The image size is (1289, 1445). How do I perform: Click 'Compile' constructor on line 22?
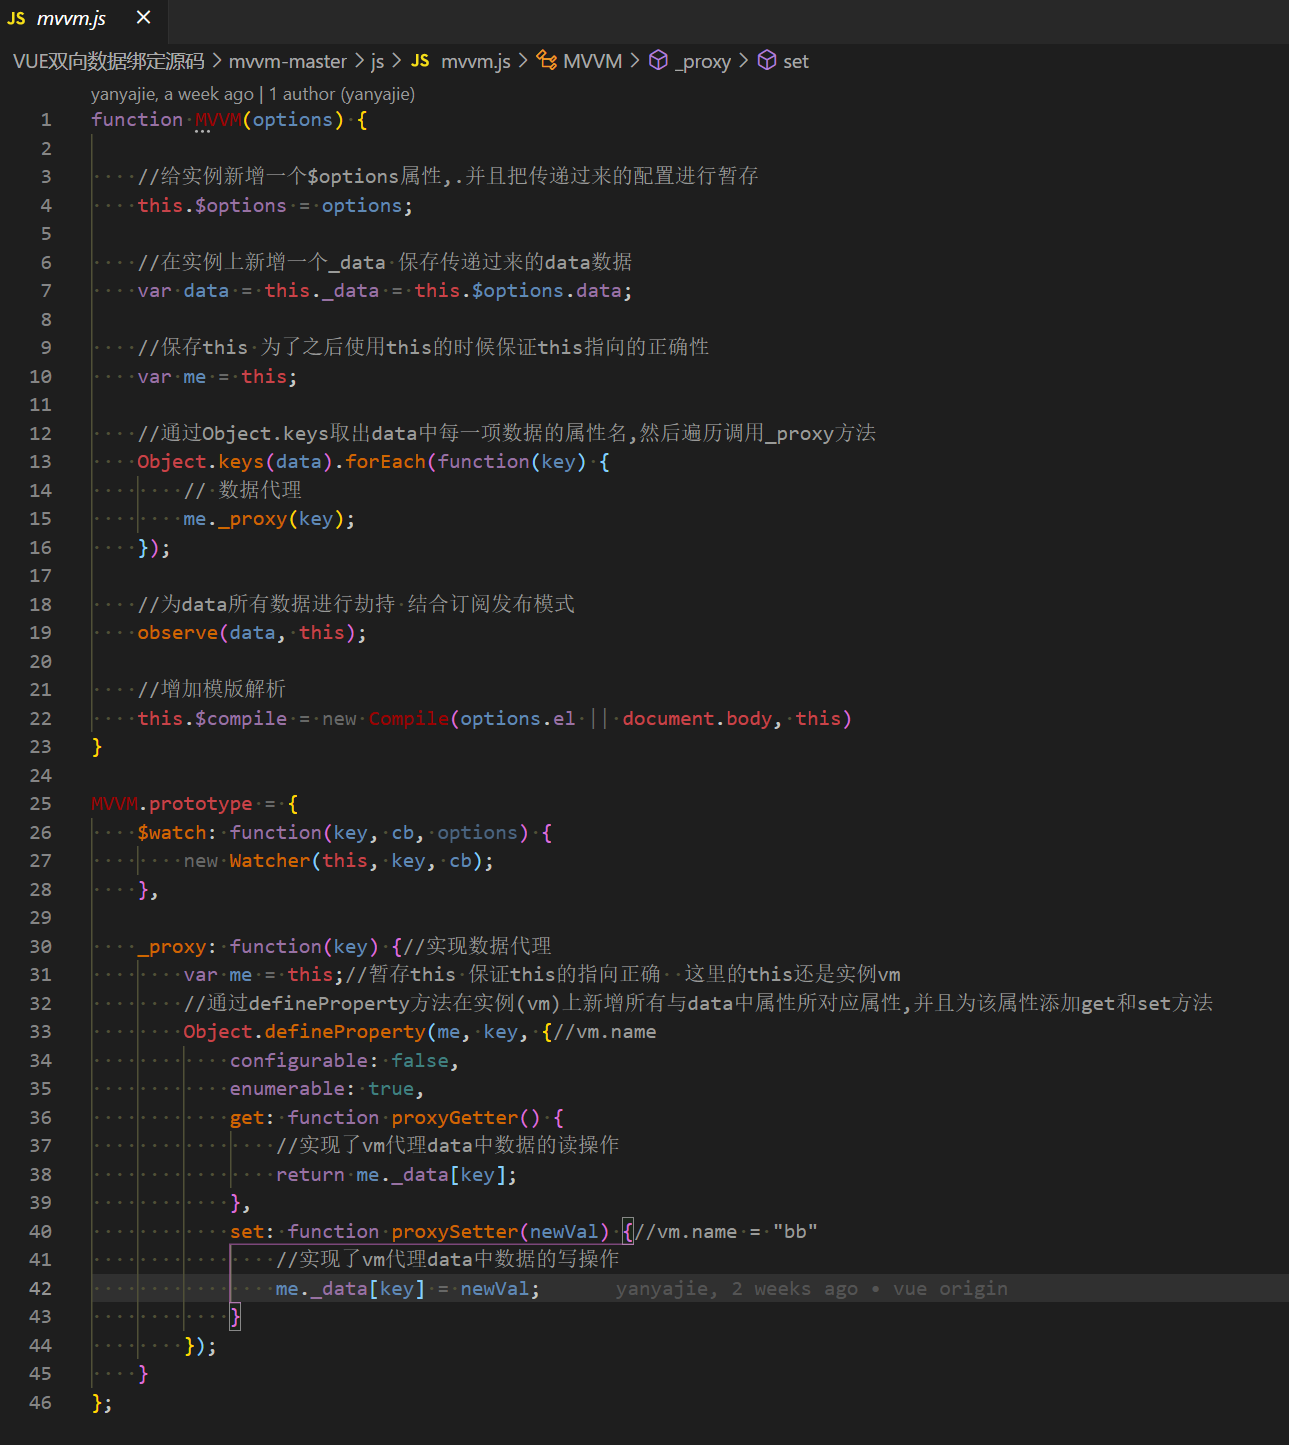[409, 719]
